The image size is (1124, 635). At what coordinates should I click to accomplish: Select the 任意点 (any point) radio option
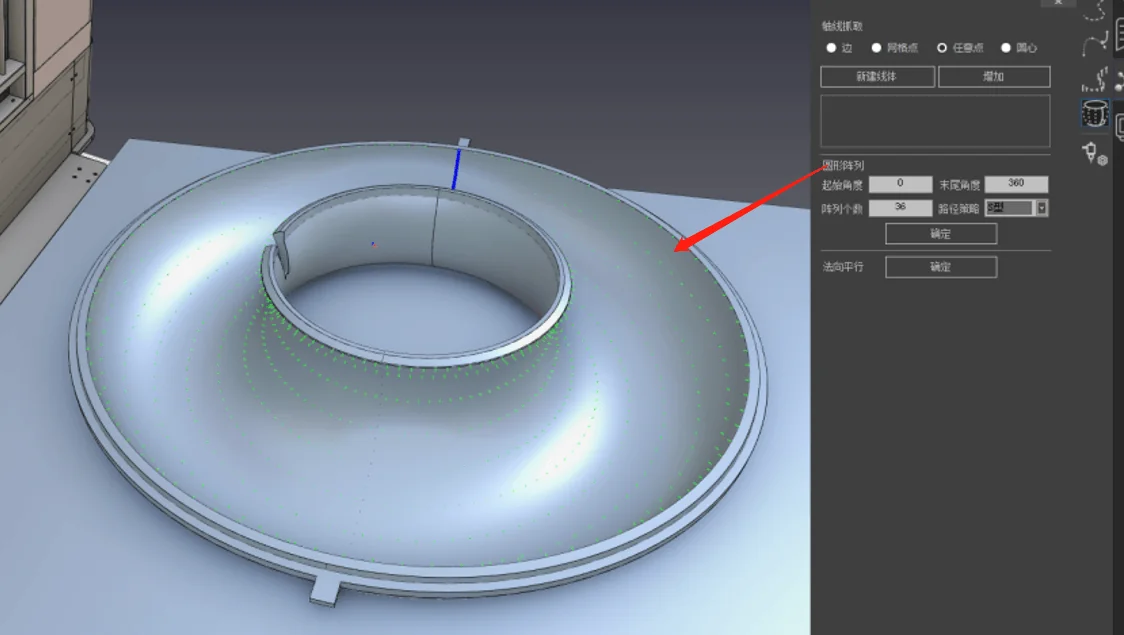click(961, 48)
